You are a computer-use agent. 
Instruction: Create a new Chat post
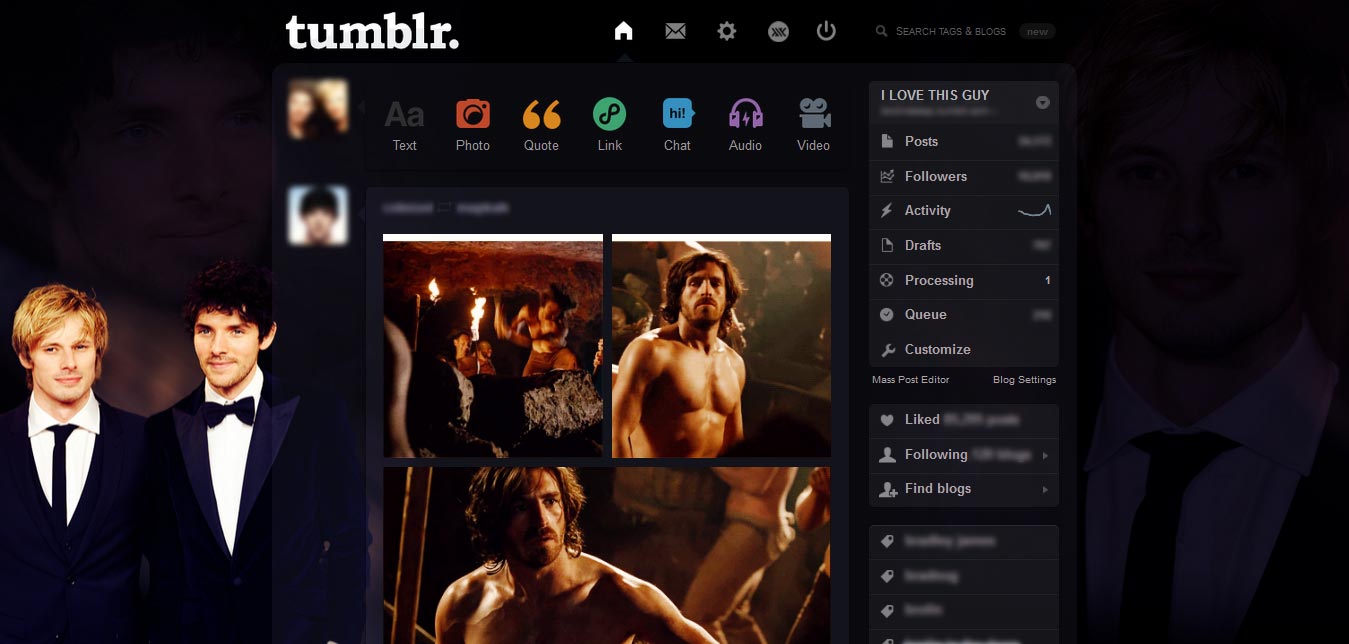click(677, 126)
